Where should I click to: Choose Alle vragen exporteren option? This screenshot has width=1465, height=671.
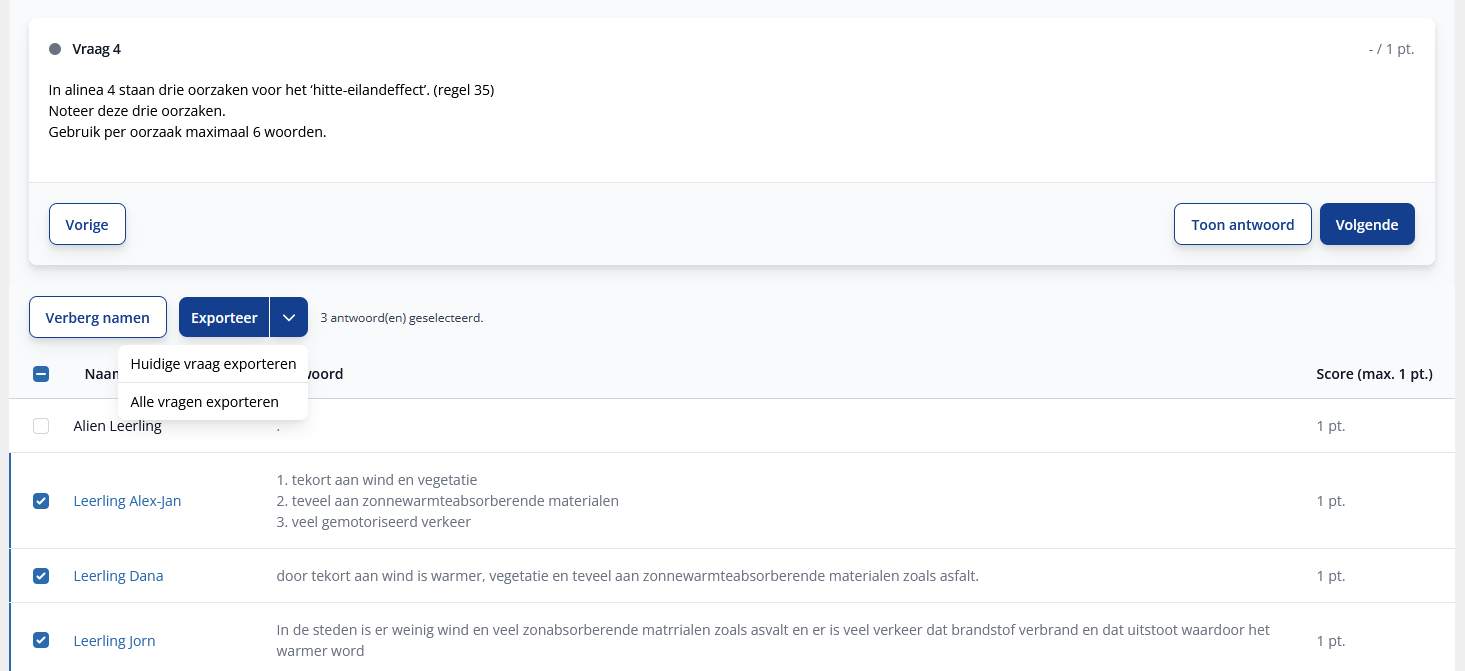point(204,402)
